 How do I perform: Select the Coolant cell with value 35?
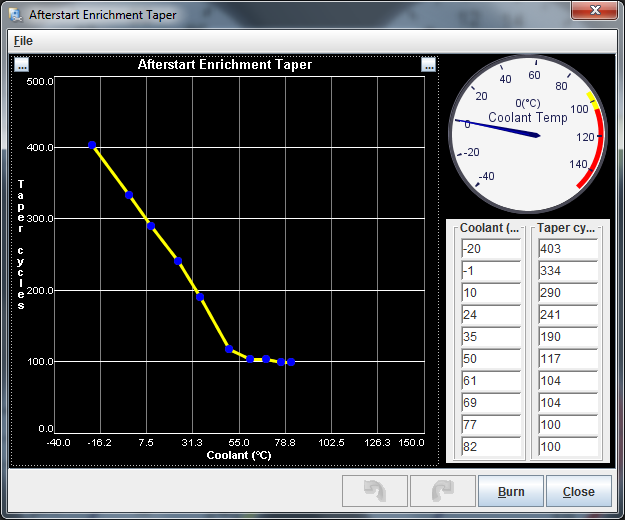491,337
